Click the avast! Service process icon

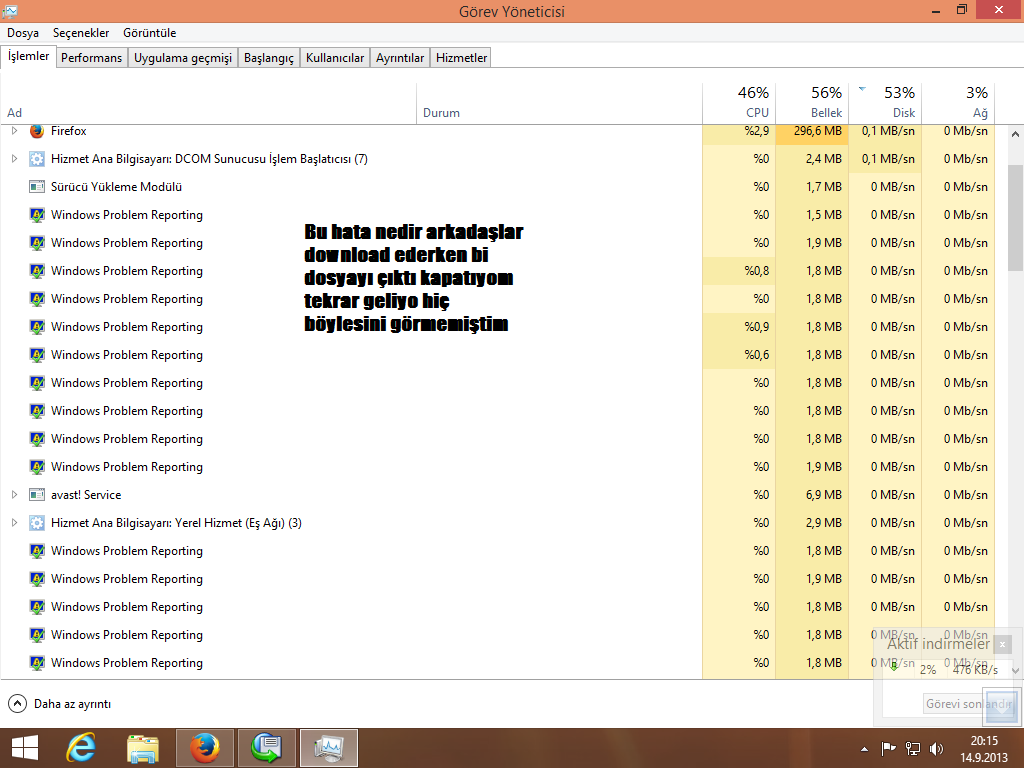pos(37,494)
